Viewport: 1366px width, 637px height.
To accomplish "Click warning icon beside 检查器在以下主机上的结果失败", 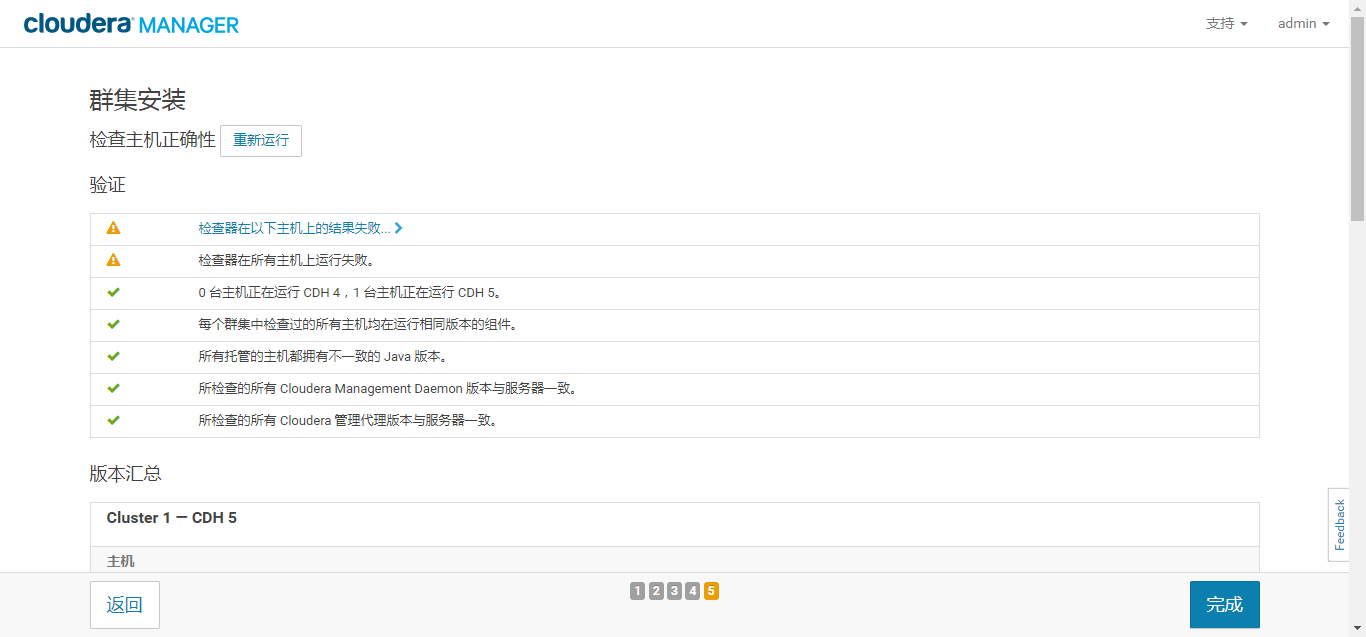I will (113, 228).
